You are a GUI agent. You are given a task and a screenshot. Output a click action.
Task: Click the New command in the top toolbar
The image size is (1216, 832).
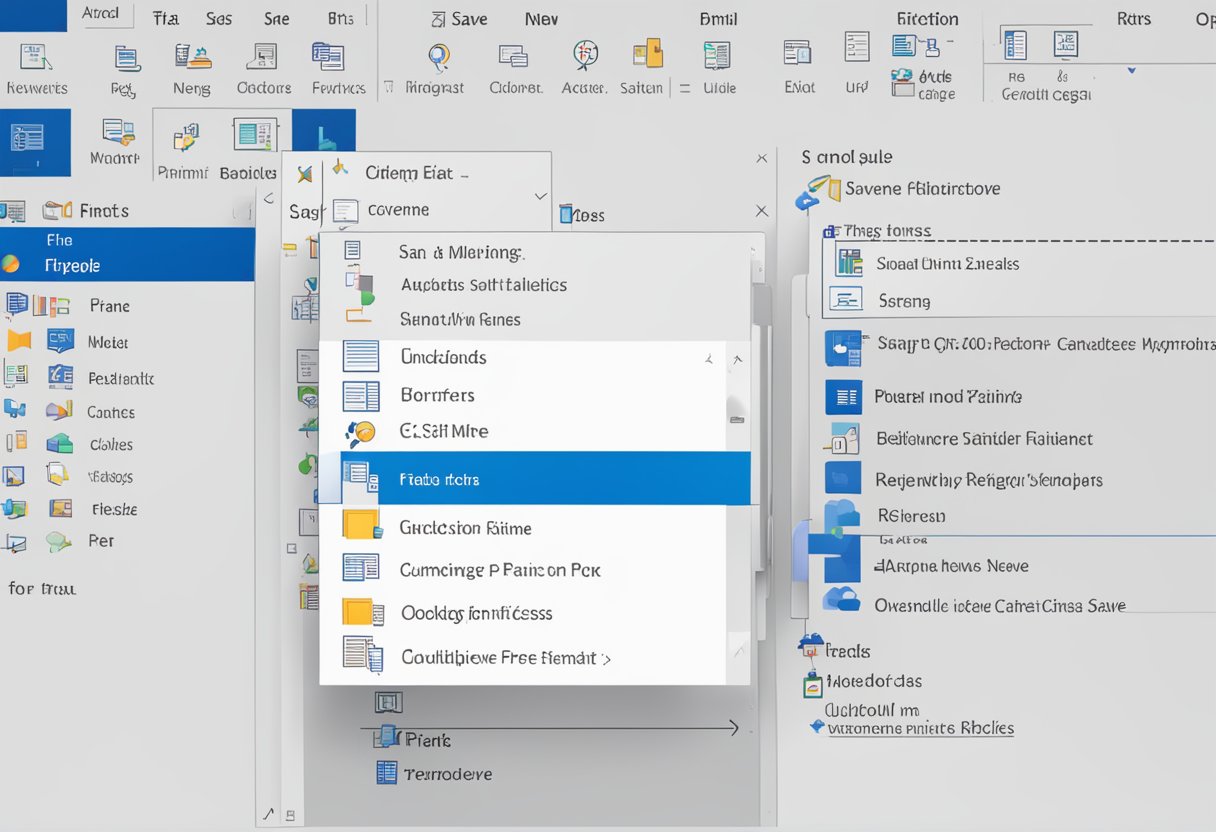540,17
